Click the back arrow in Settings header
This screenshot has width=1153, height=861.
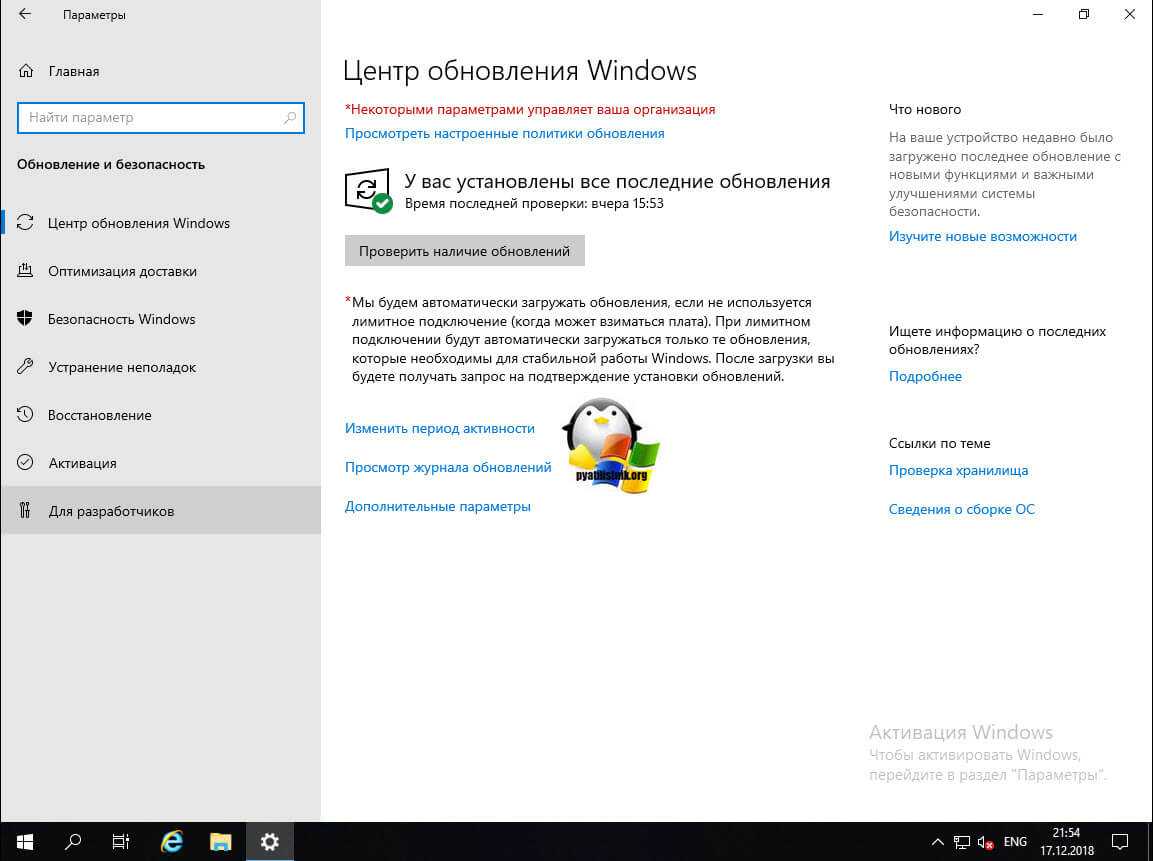point(25,15)
